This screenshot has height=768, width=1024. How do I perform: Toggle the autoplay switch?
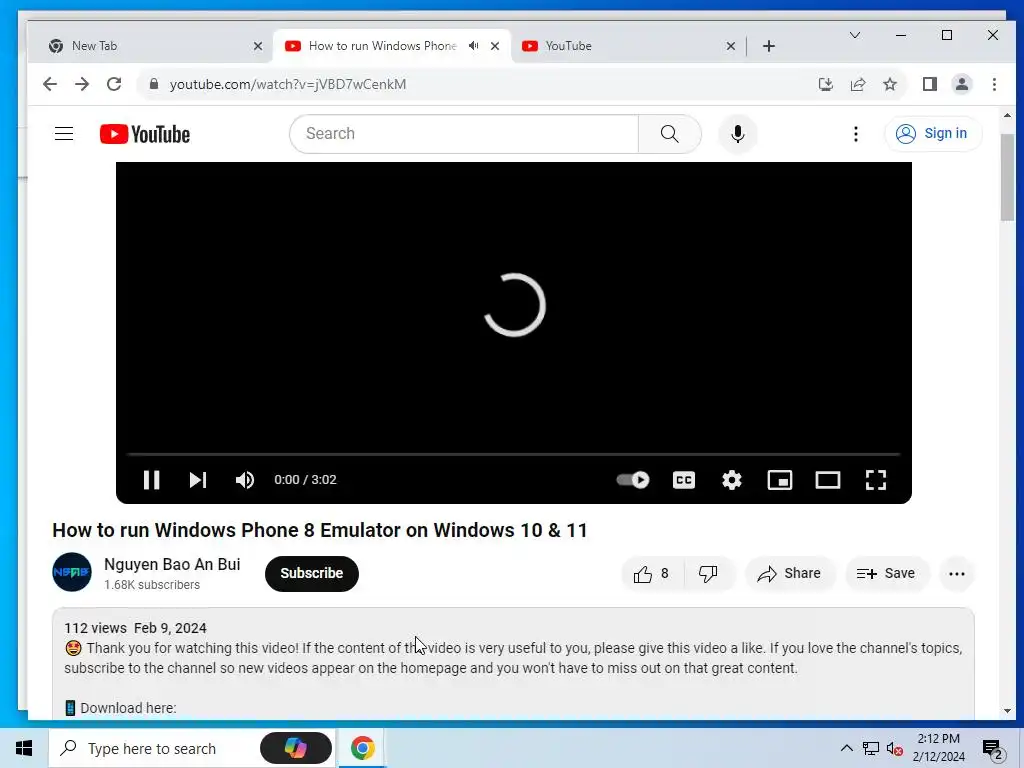click(x=633, y=480)
